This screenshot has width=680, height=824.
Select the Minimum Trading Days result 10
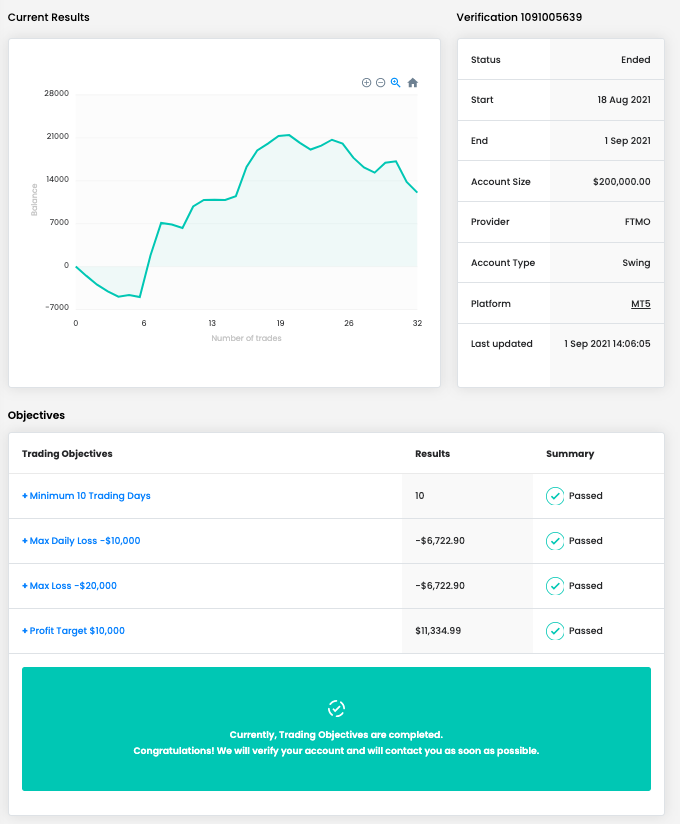click(x=419, y=496)
